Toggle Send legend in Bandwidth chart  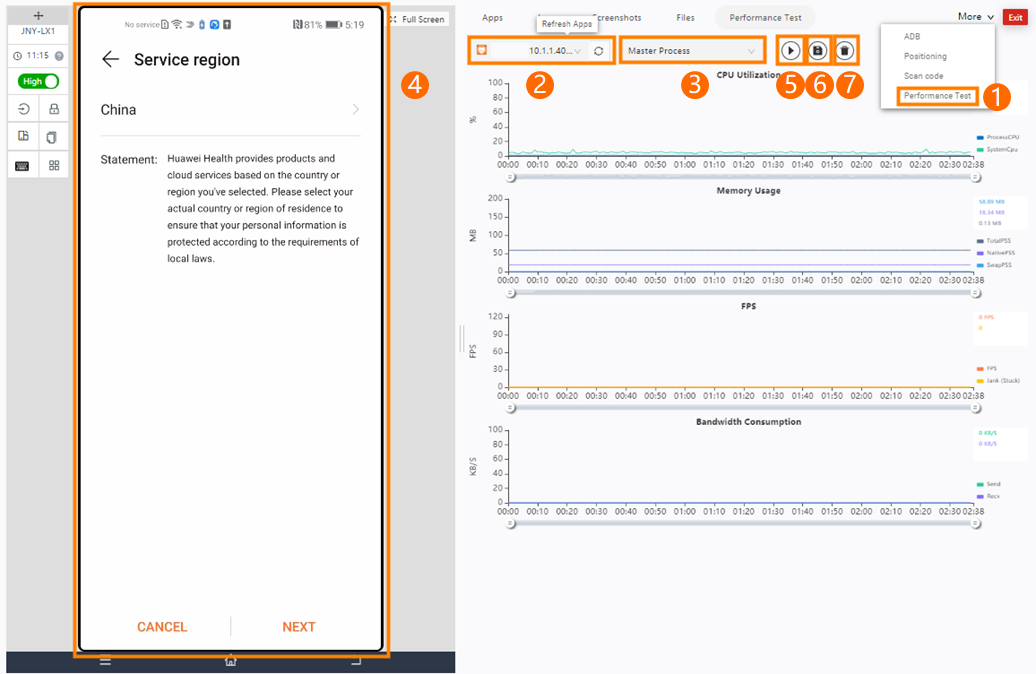pos(988,484)
